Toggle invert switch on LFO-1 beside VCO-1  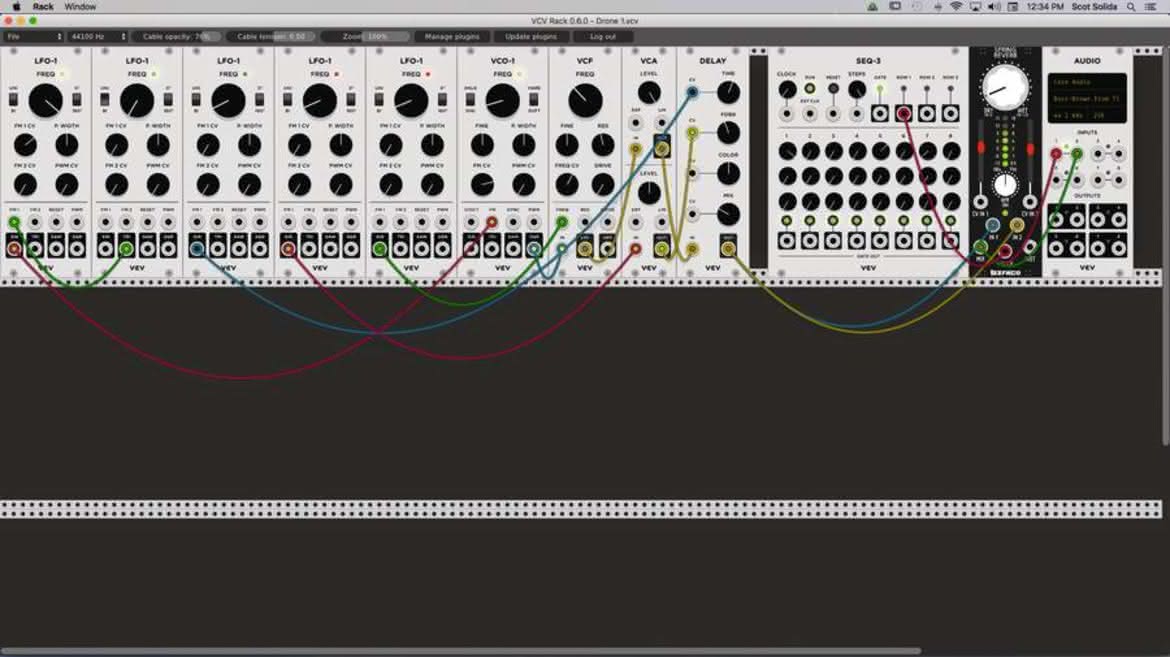point(442,99)
